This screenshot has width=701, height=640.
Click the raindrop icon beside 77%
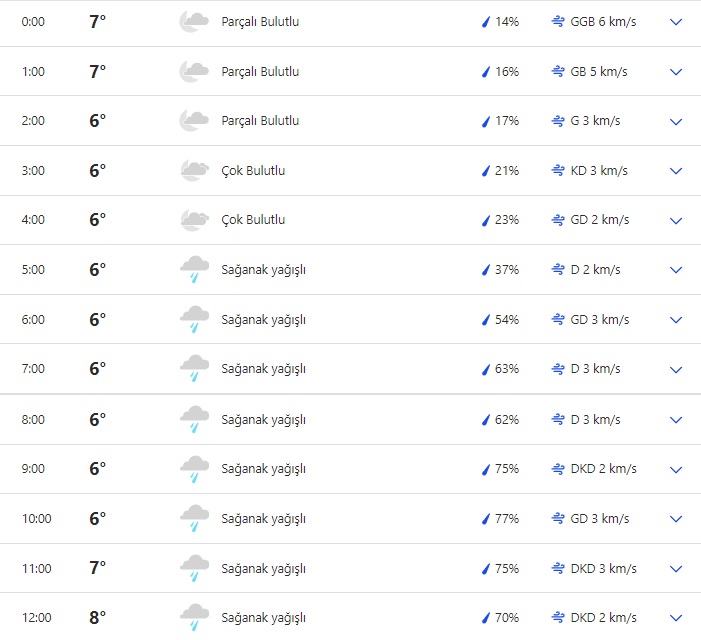(x=486, y=519)
